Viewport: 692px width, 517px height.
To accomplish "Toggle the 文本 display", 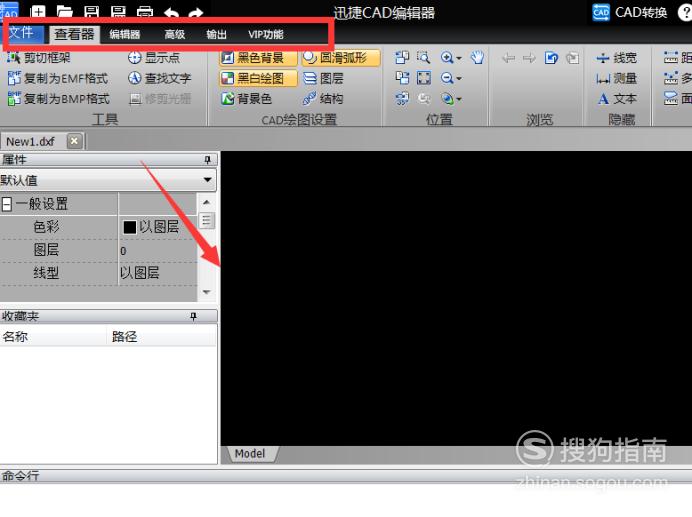I will click(617, 99).
